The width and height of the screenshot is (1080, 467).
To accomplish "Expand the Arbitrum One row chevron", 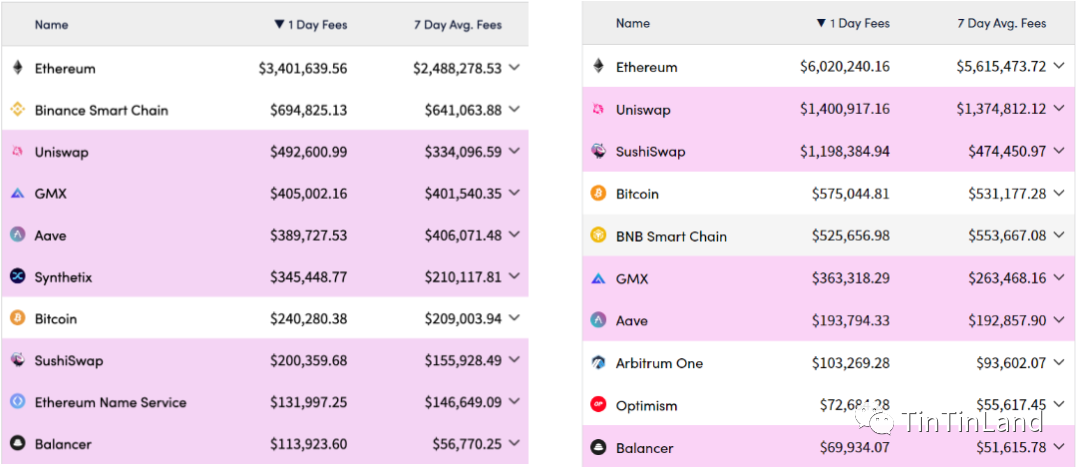I will [x=1059, y=363].
